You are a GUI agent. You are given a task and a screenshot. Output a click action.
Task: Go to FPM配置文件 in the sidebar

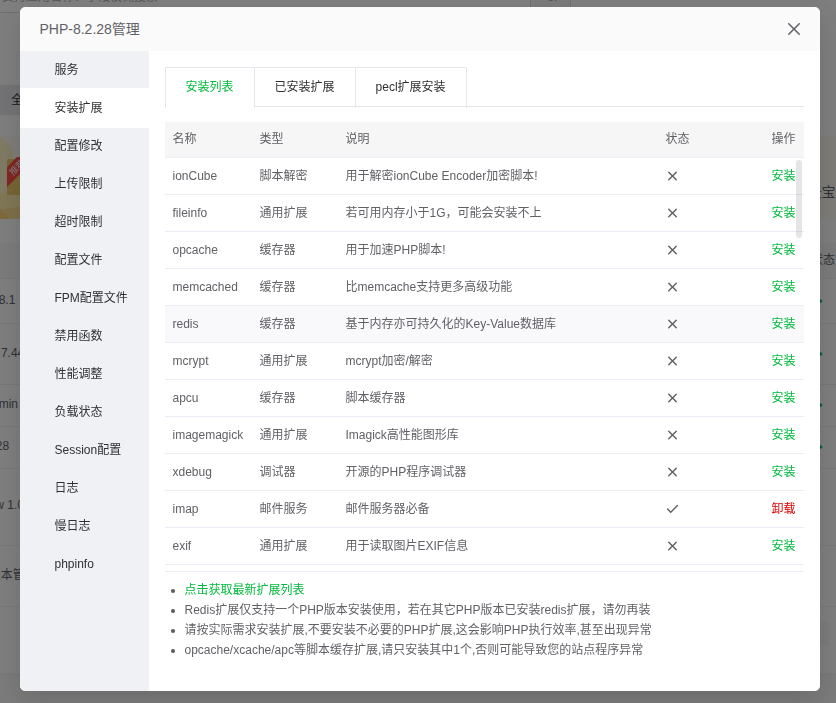91,298
